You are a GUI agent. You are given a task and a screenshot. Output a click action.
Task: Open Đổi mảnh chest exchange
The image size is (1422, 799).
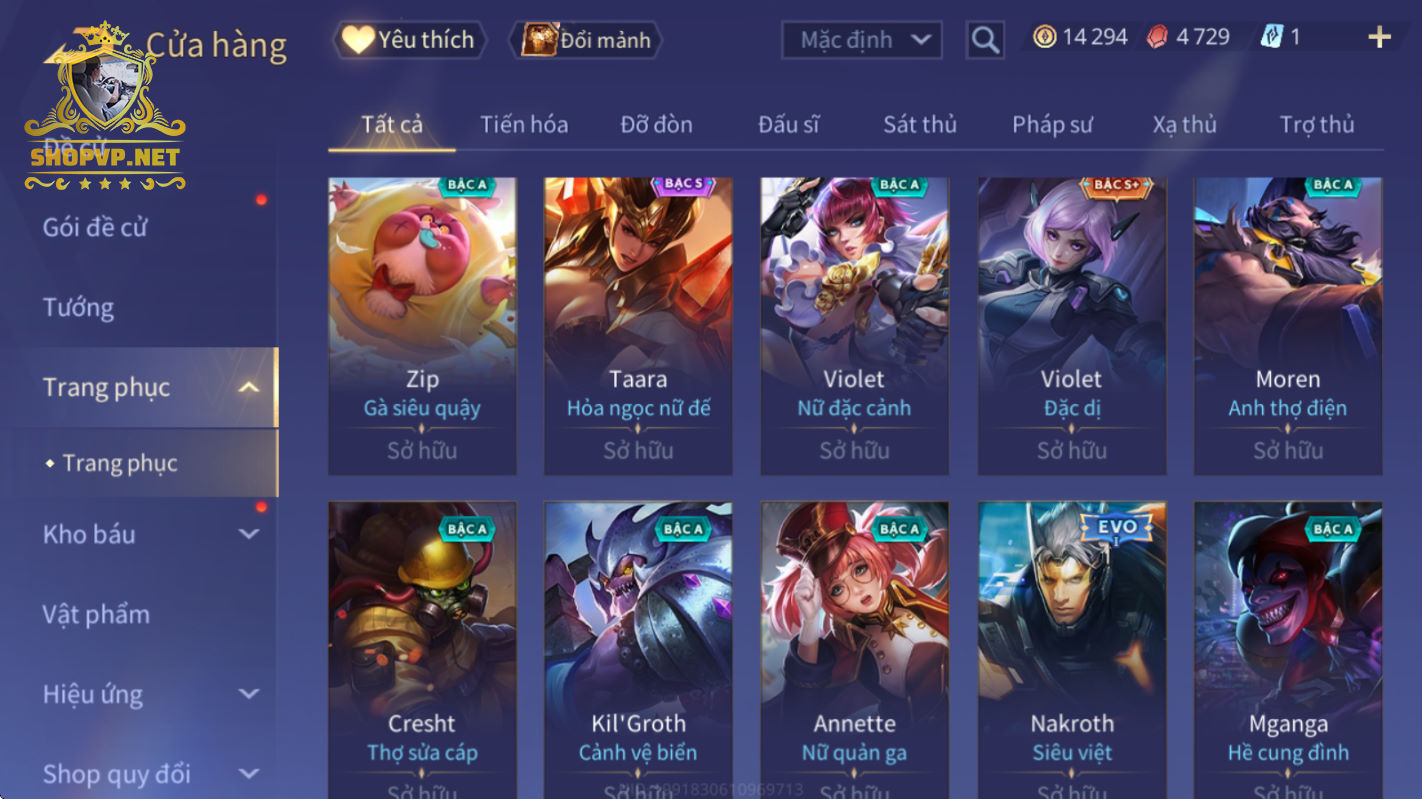click(x=586, y=40)
